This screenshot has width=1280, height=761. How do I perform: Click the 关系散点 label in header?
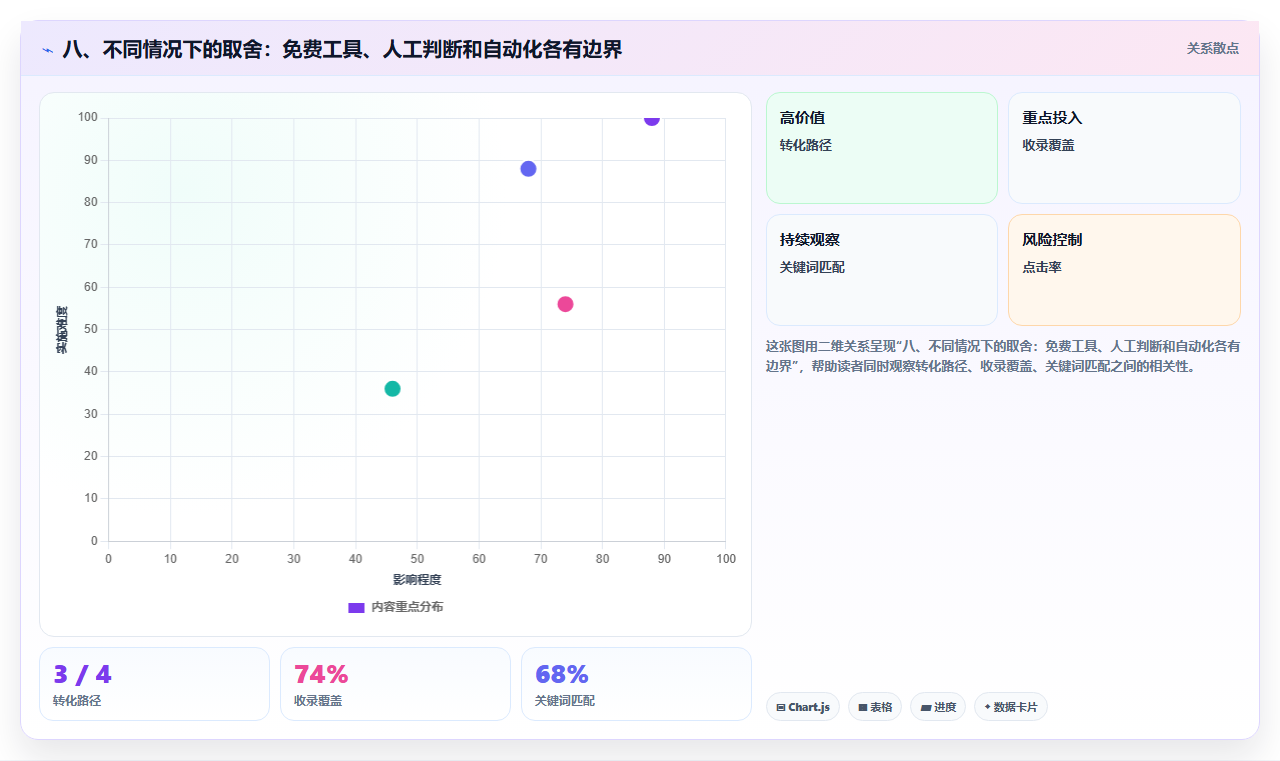pyautogui.click(x=1212, y=48)
